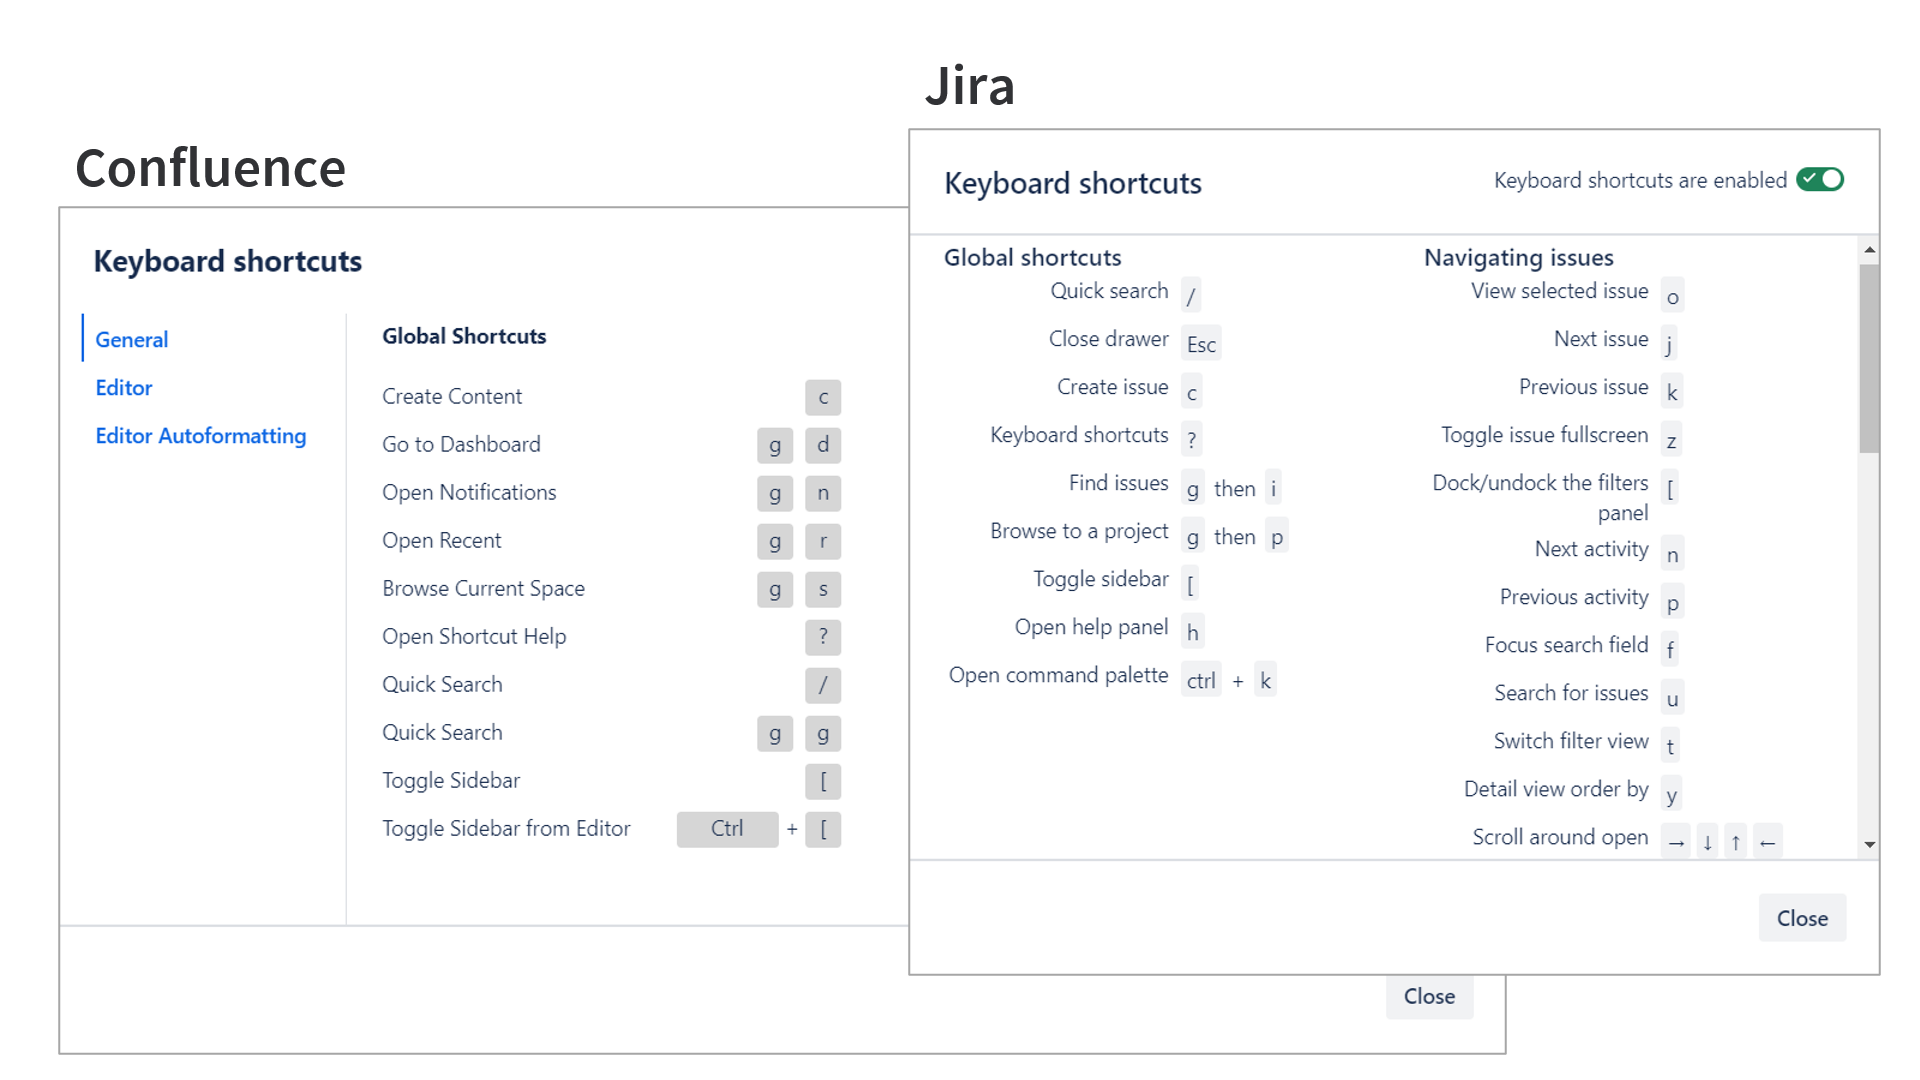Click the 'g' badge for Go to Dashboard

click(x=775, y=445)
